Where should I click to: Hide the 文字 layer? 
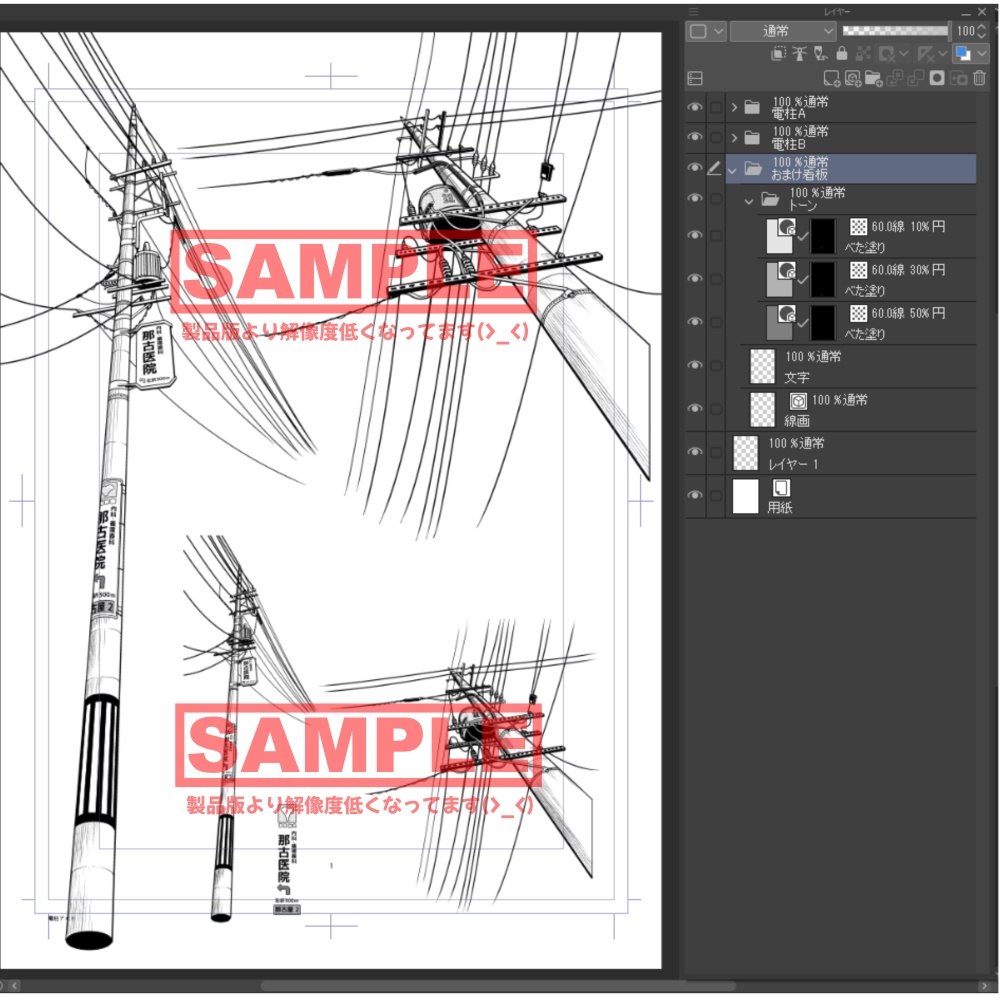[695, 365]
